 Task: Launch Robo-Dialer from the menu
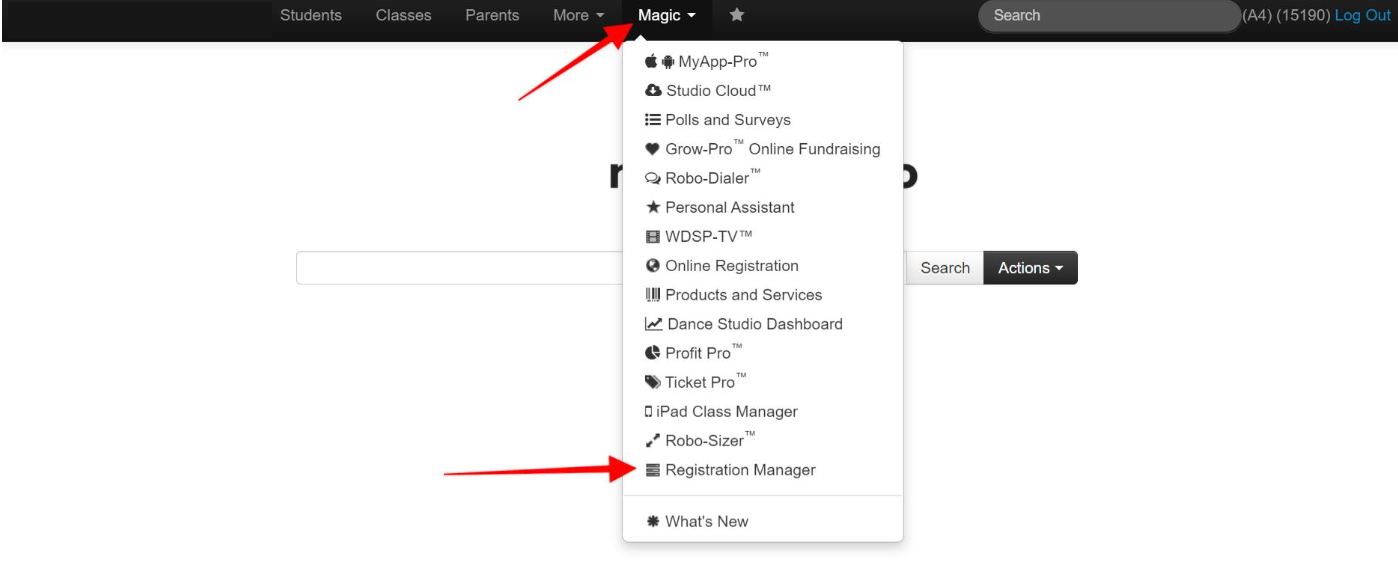click(x=763, y=178)
